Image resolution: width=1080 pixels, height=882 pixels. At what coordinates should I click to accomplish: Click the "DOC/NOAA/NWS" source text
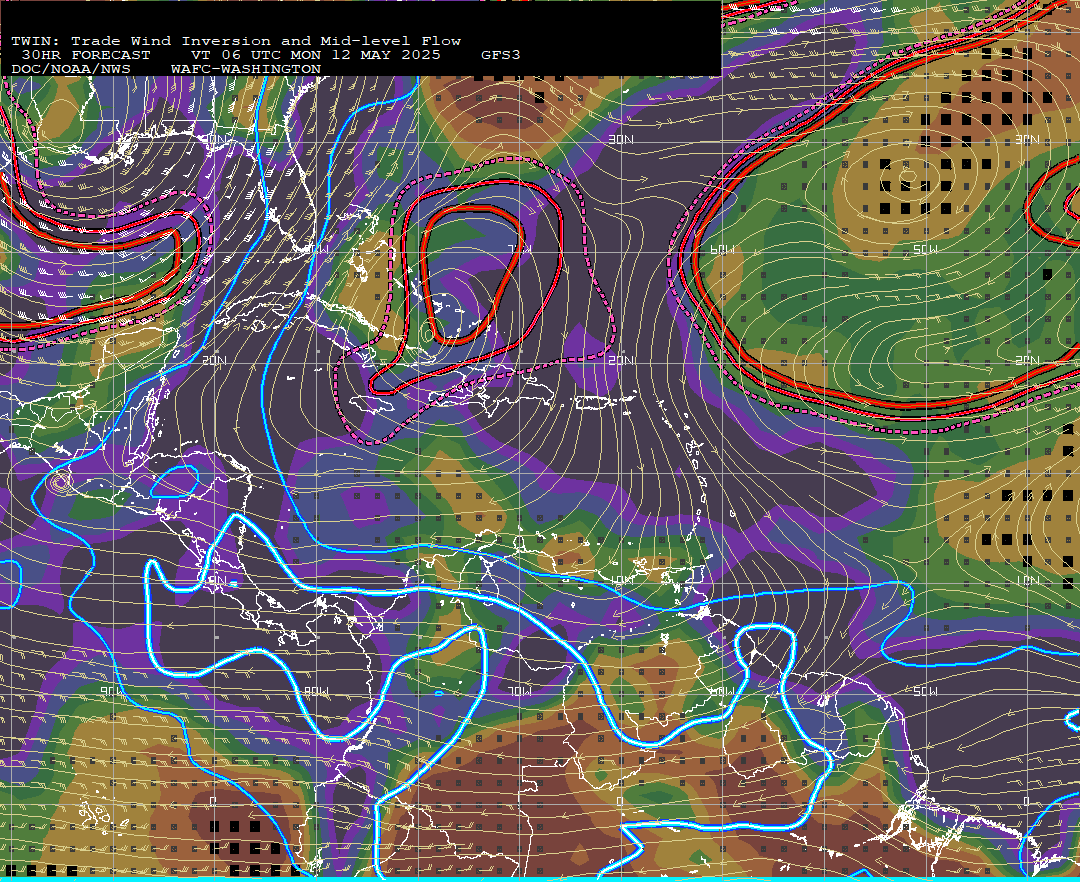[70, 70]
